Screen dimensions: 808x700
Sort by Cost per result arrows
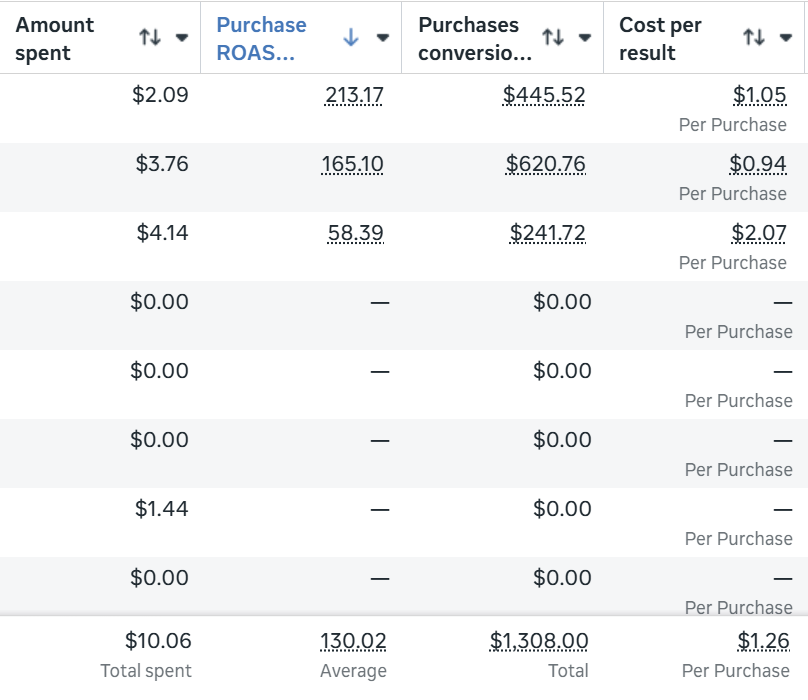coord(754,37)
